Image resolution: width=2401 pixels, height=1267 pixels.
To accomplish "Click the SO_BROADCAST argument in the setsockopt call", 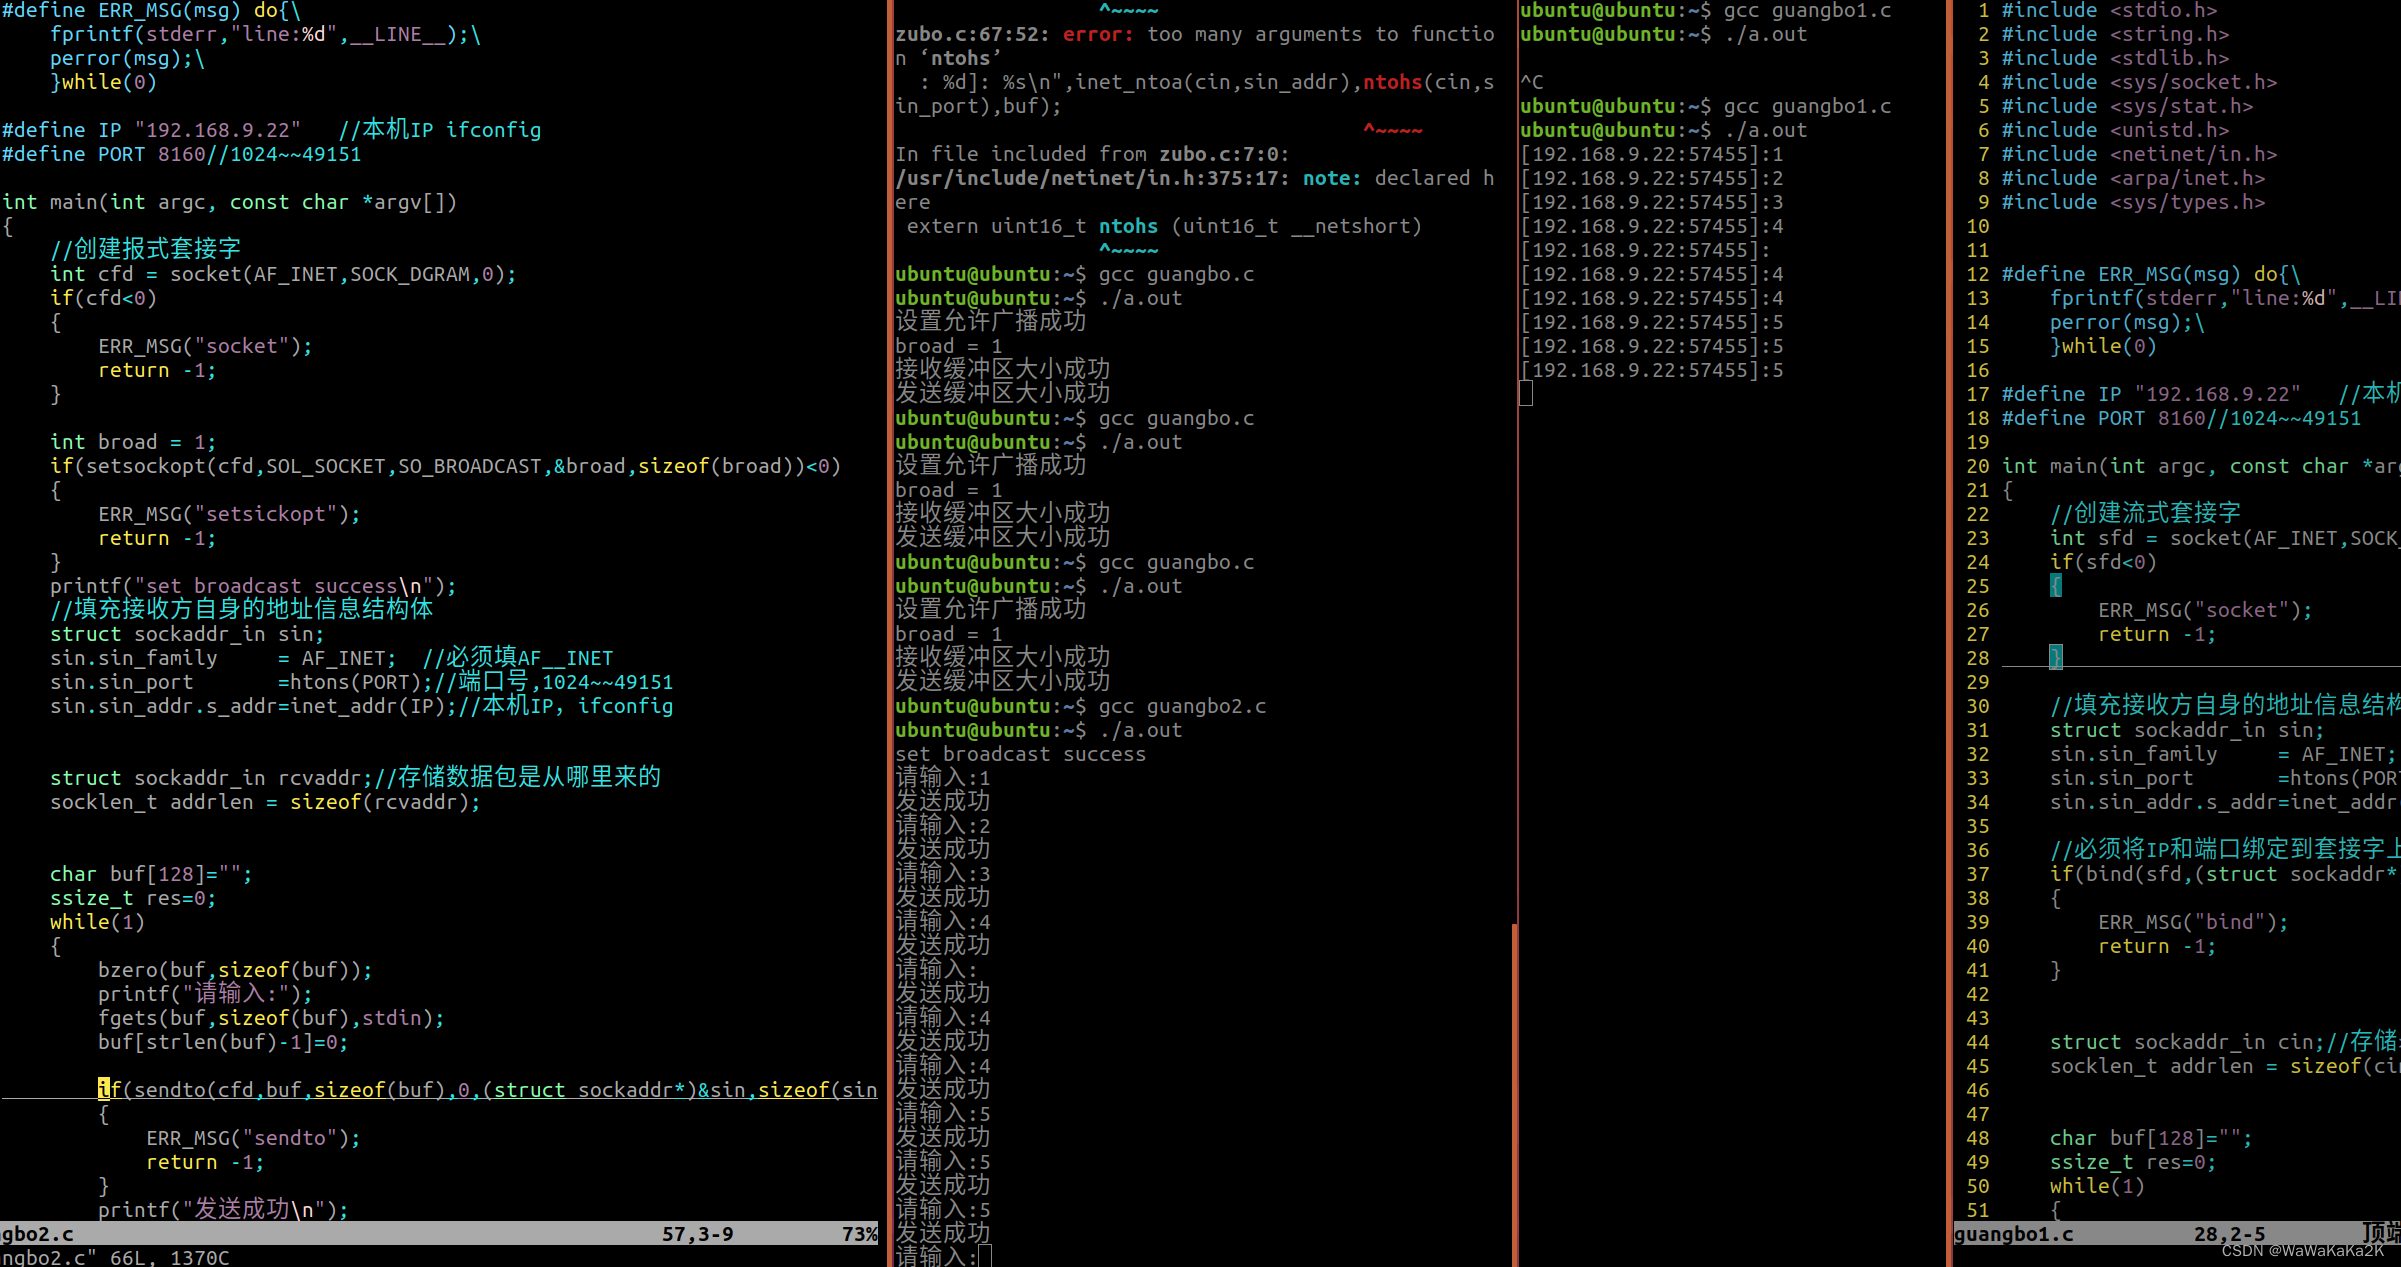I will (x=470, y=466).
